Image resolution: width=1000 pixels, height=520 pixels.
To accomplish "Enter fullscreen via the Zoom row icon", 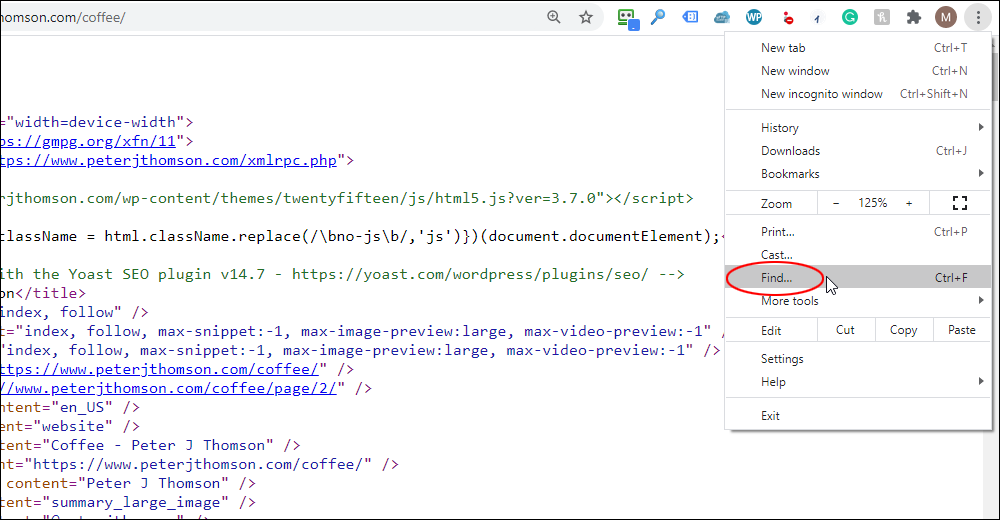I will tap(960, 204).
